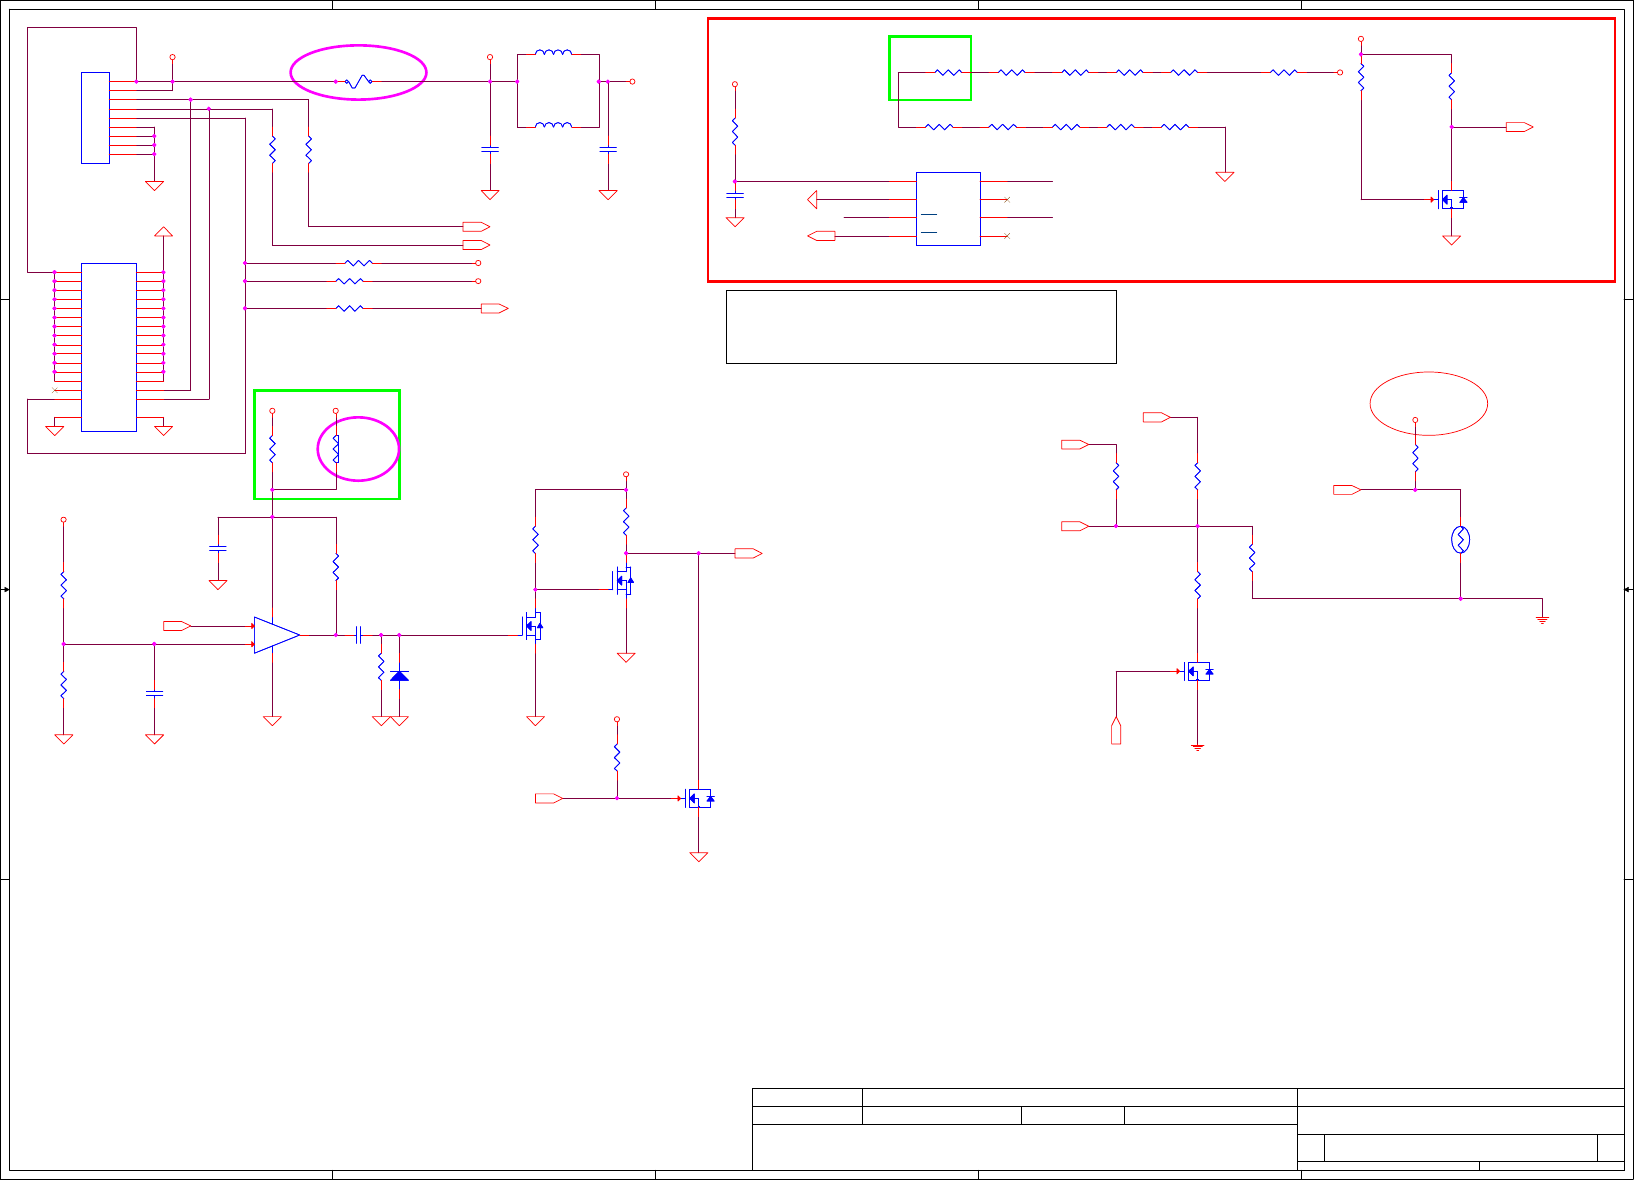Image resolution: width=1634 pixels, height=1180 pixels.
Task: Click the empty text note box below the red frame
Action: [921, 327]
